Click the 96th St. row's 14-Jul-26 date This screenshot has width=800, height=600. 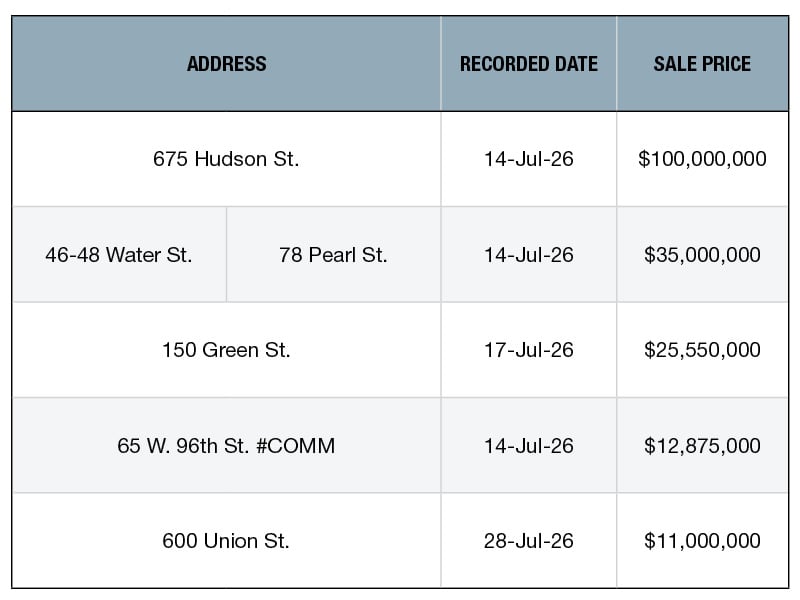[529, 445]
